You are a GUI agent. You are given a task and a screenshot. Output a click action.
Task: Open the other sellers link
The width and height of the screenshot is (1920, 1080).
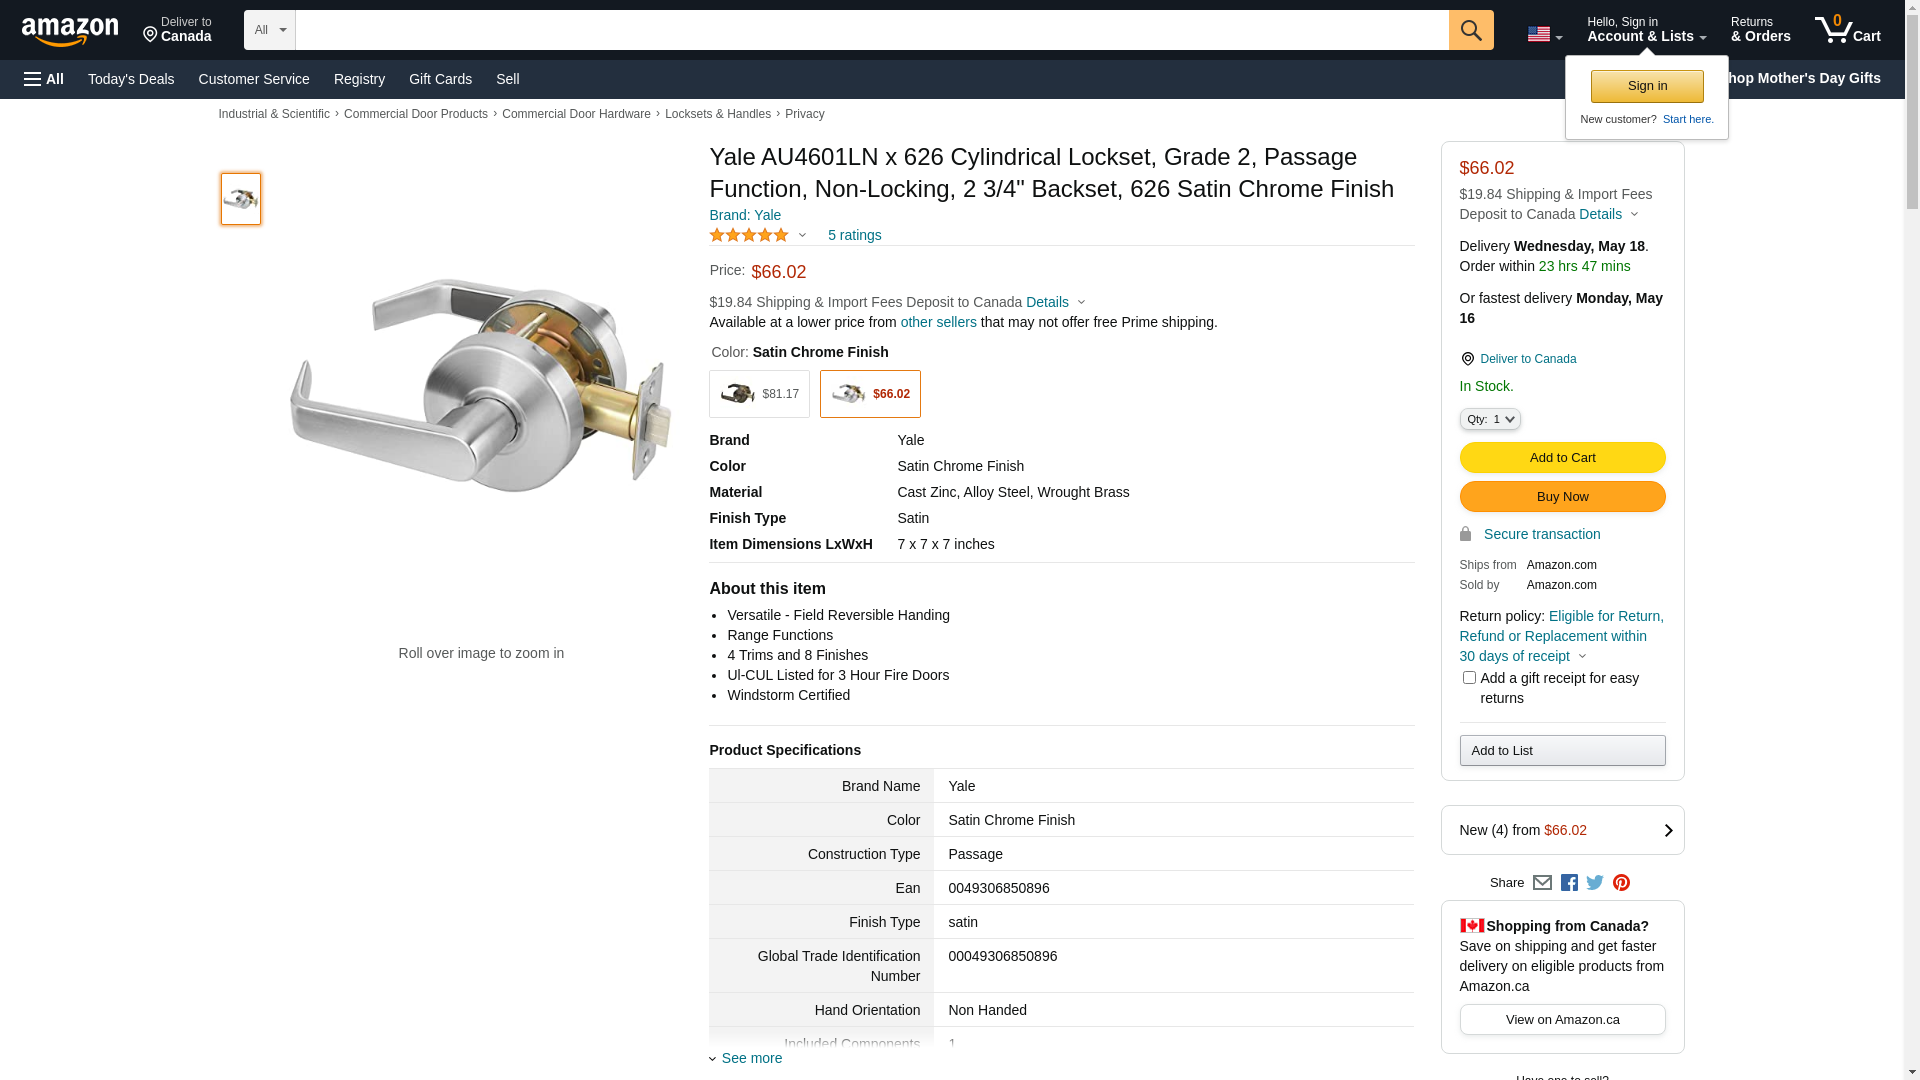938,322
